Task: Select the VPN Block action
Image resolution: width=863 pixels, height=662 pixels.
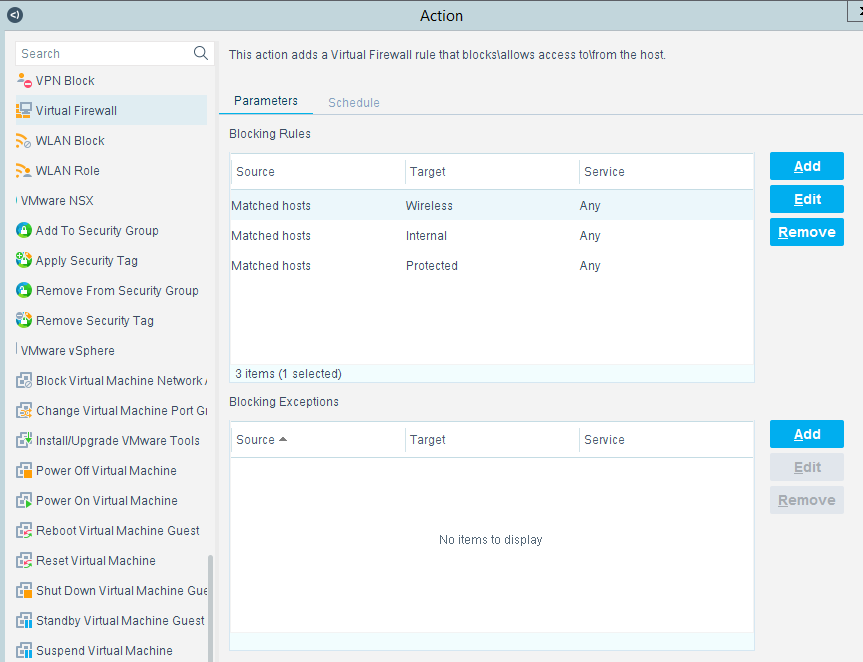Action: click(111, 80)
